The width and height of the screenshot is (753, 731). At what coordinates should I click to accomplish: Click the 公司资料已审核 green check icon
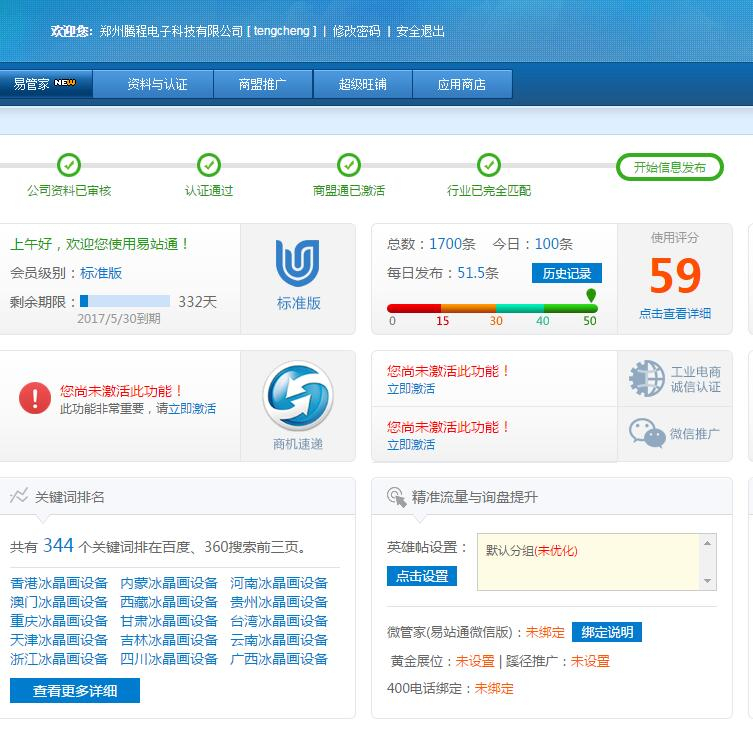pos(69,165)
